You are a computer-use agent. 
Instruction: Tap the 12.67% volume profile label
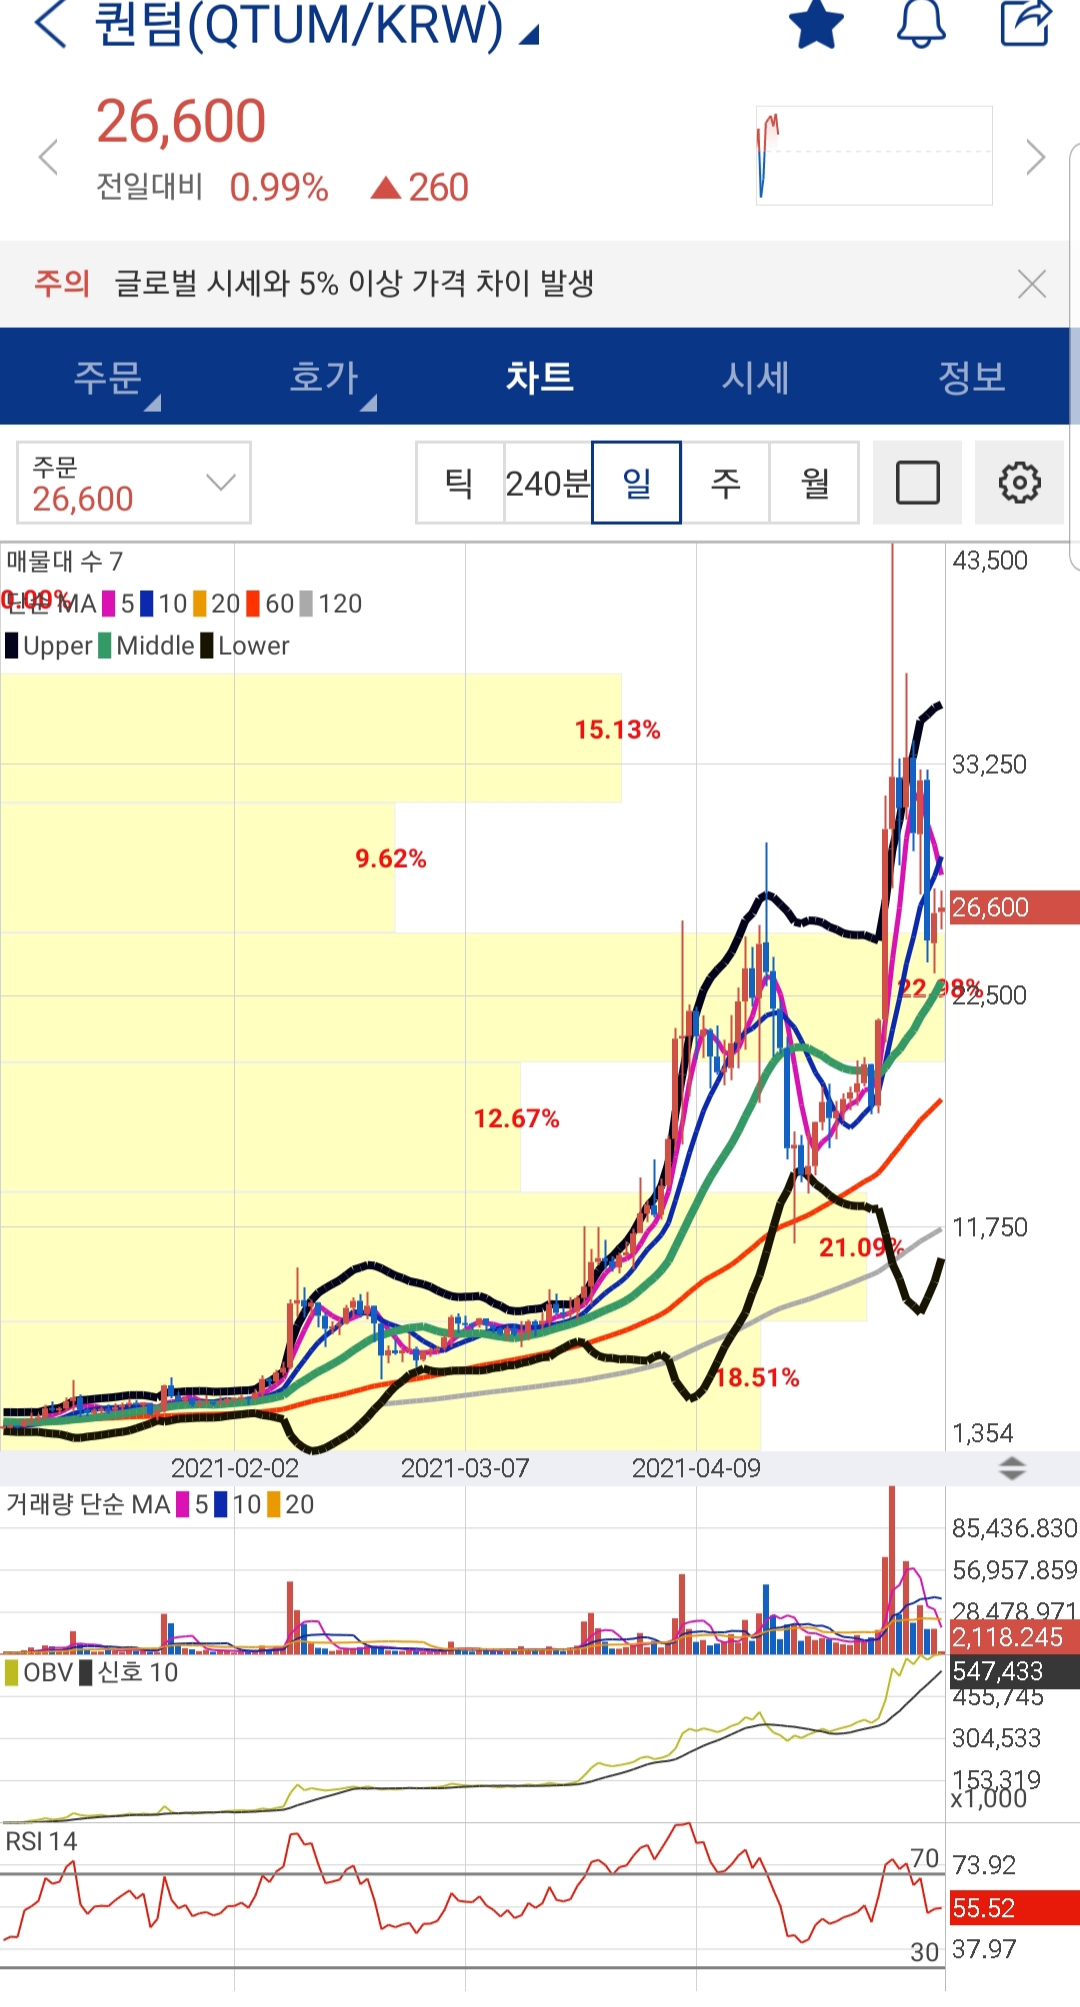click(516, 1118)
